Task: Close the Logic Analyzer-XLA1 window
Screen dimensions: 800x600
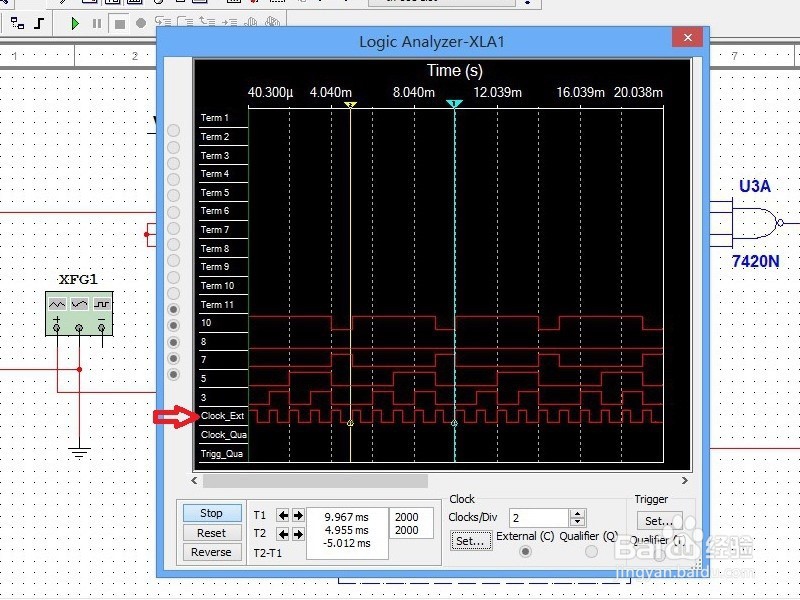Action: [687, 37]
